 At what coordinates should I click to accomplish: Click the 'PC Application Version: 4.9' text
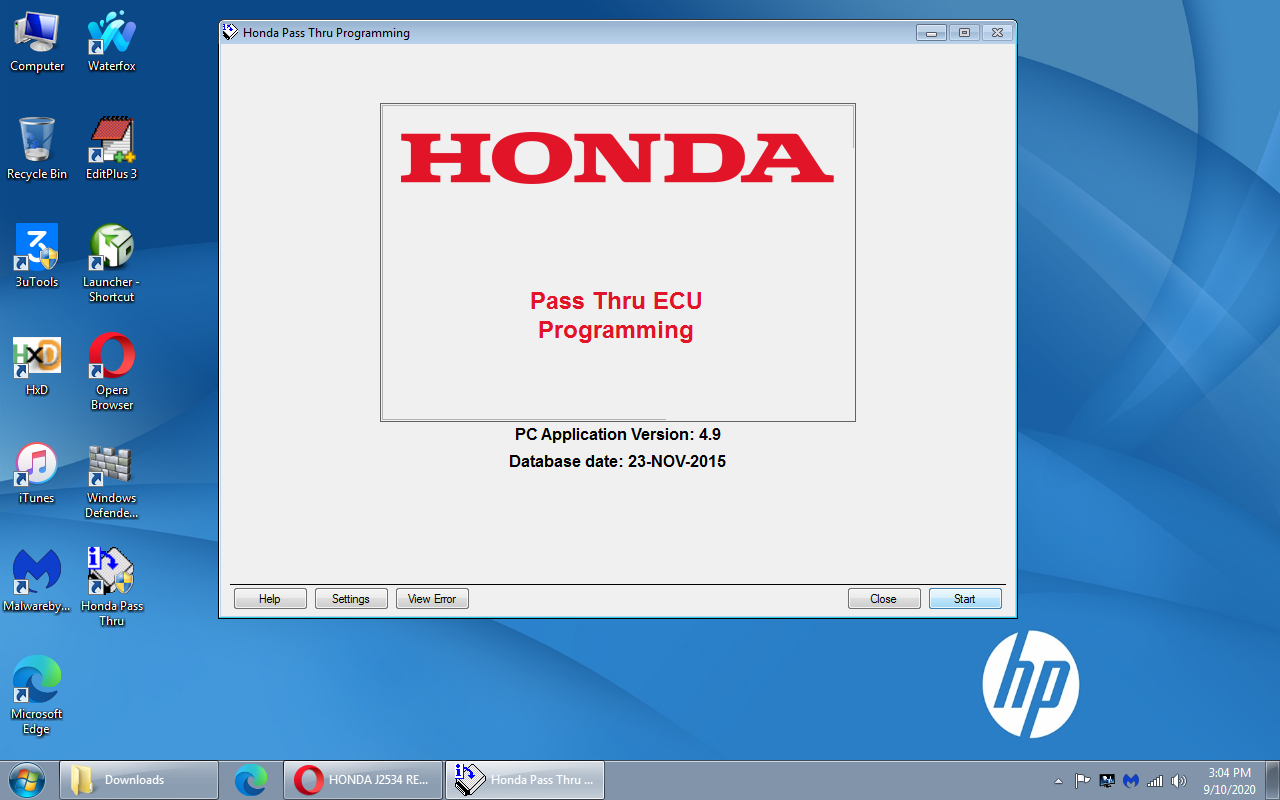[618, 434]
